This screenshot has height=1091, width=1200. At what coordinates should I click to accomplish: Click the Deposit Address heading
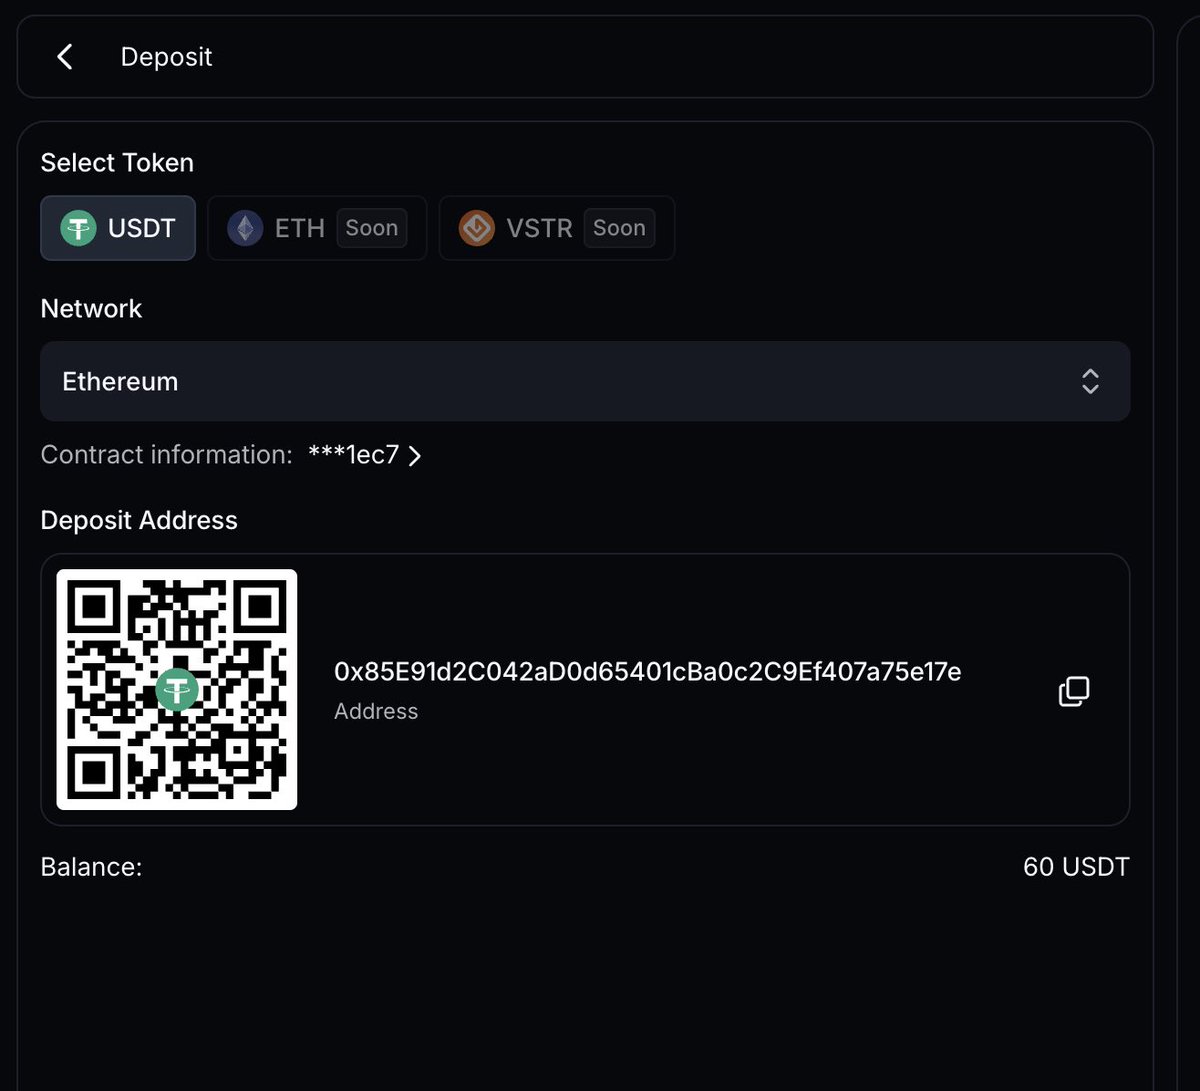pos(139,521)
